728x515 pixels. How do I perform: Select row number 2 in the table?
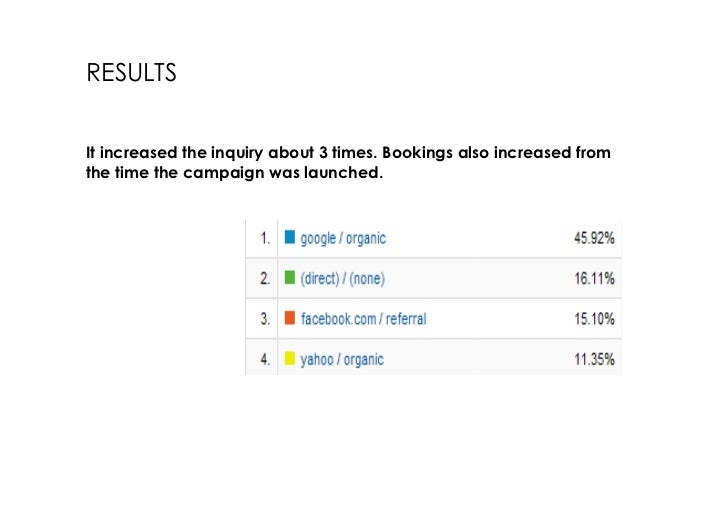pos(265,278)
